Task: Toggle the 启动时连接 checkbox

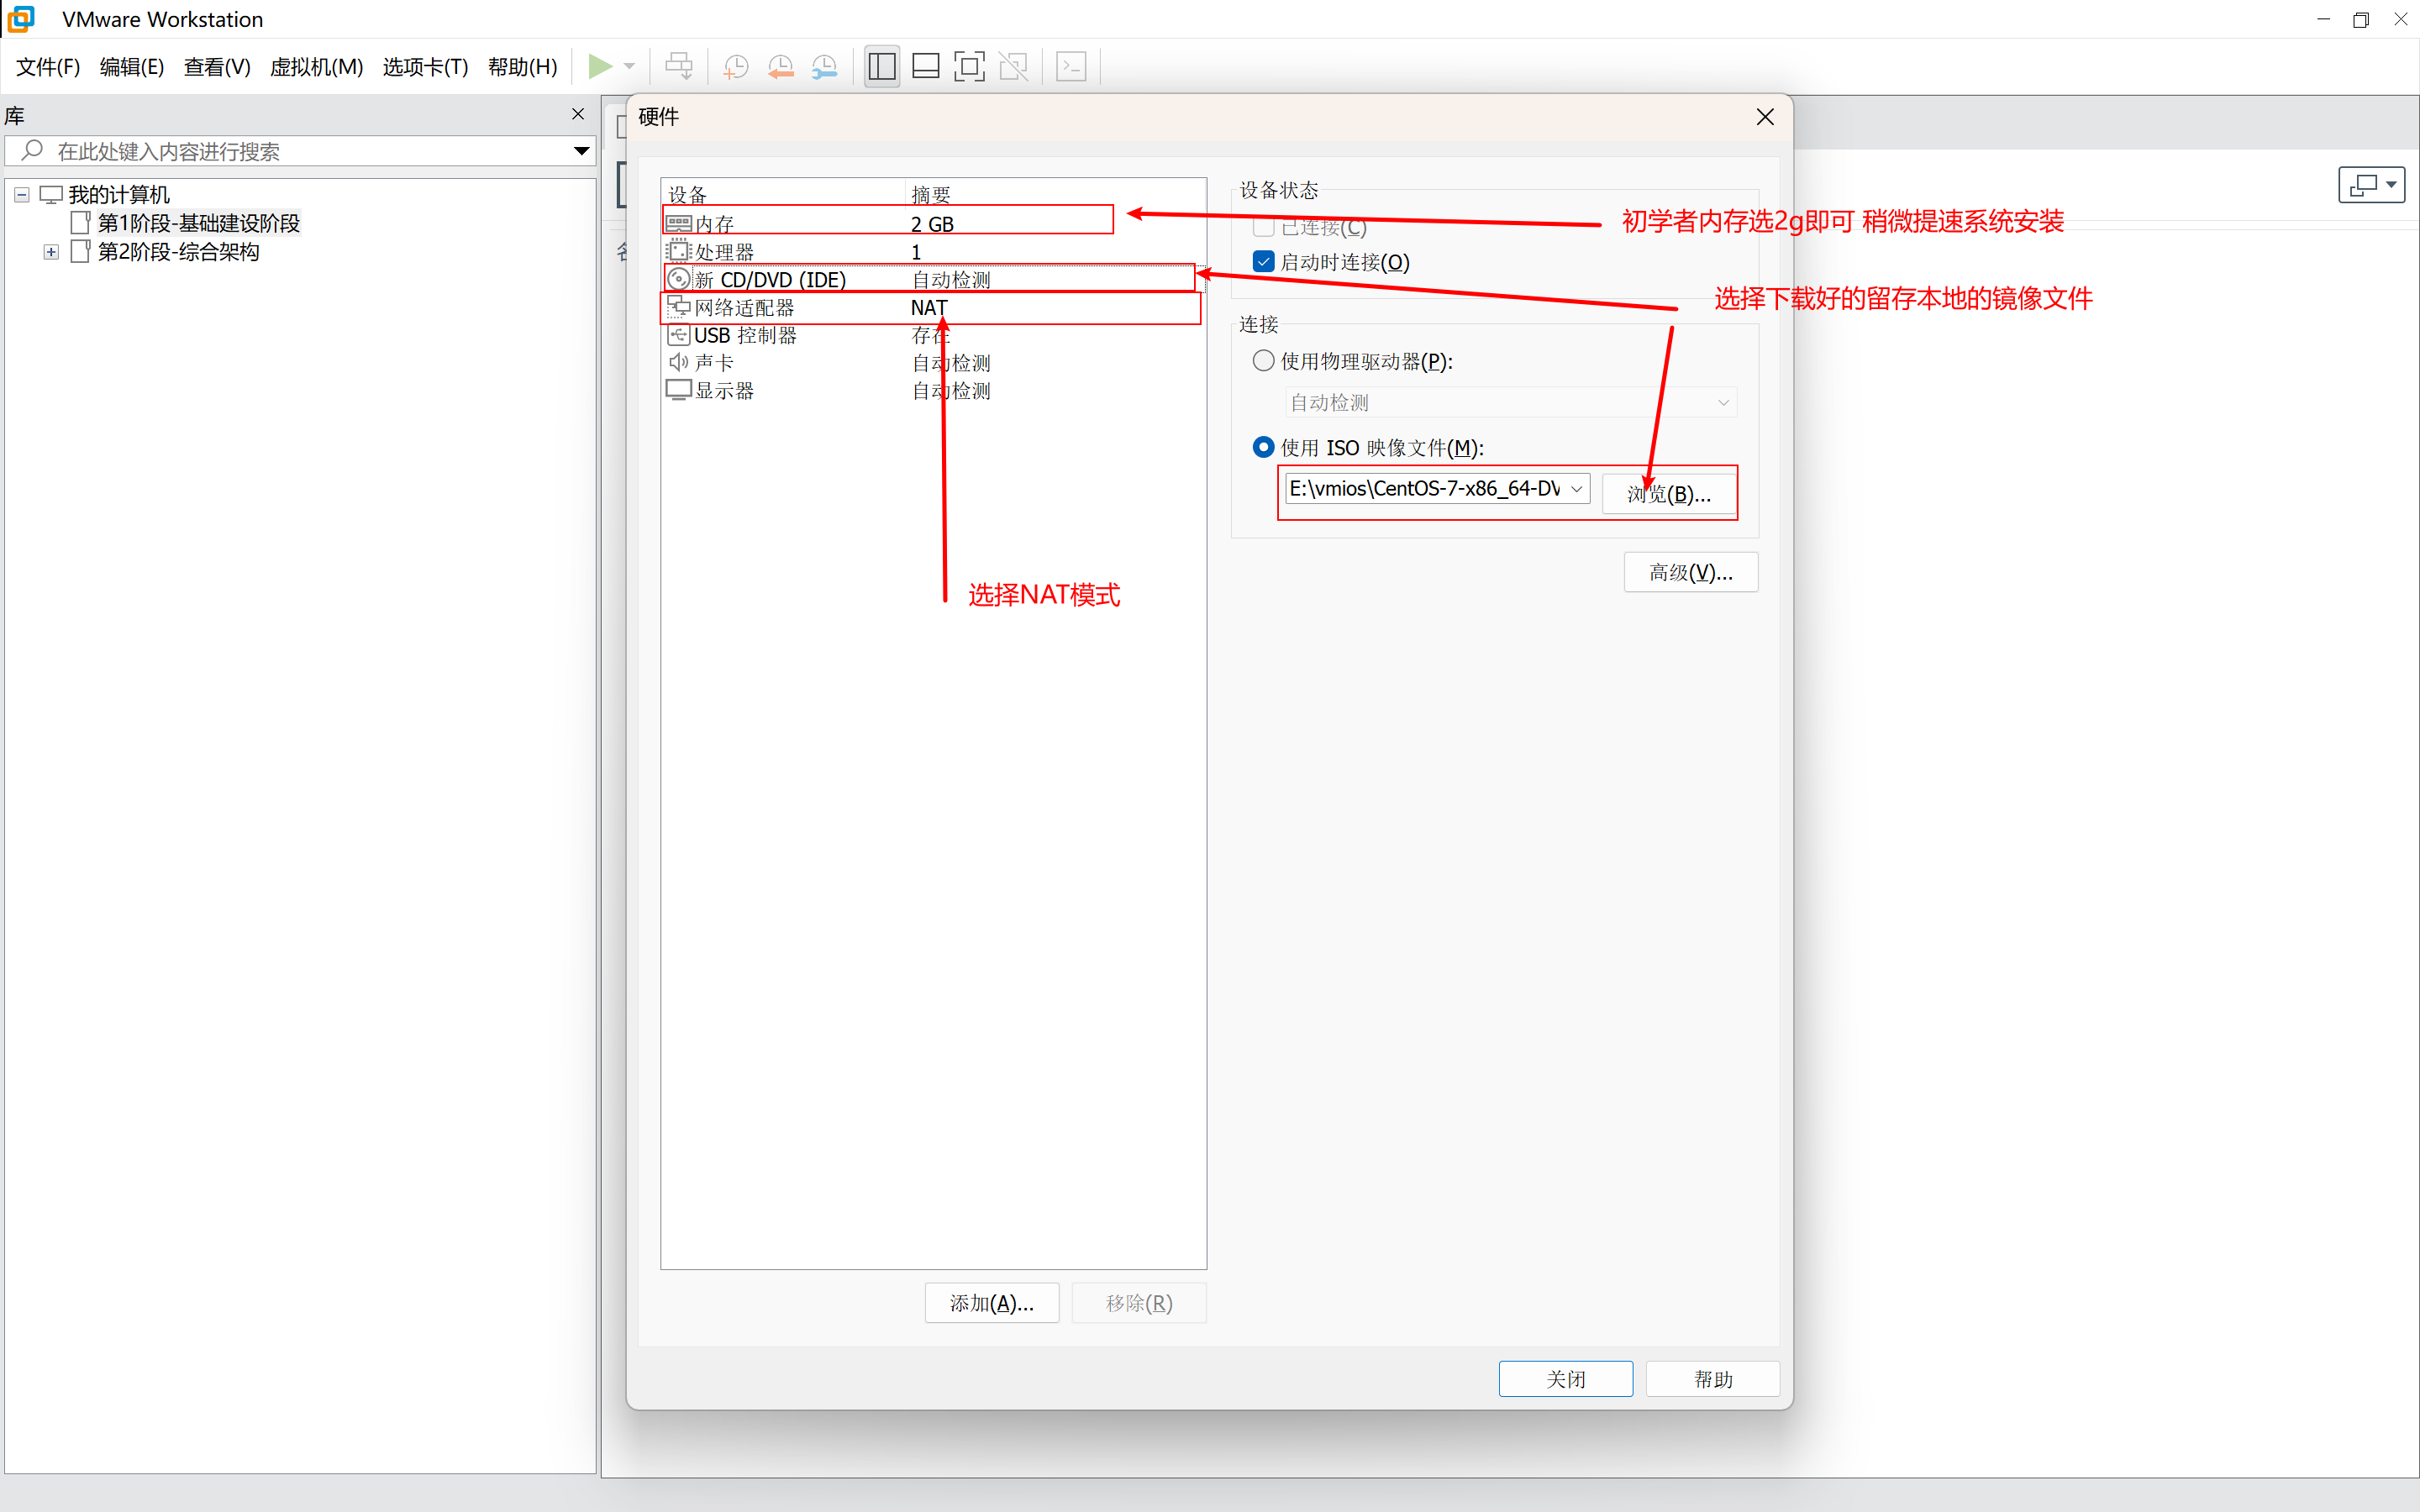Action: 1264,262
